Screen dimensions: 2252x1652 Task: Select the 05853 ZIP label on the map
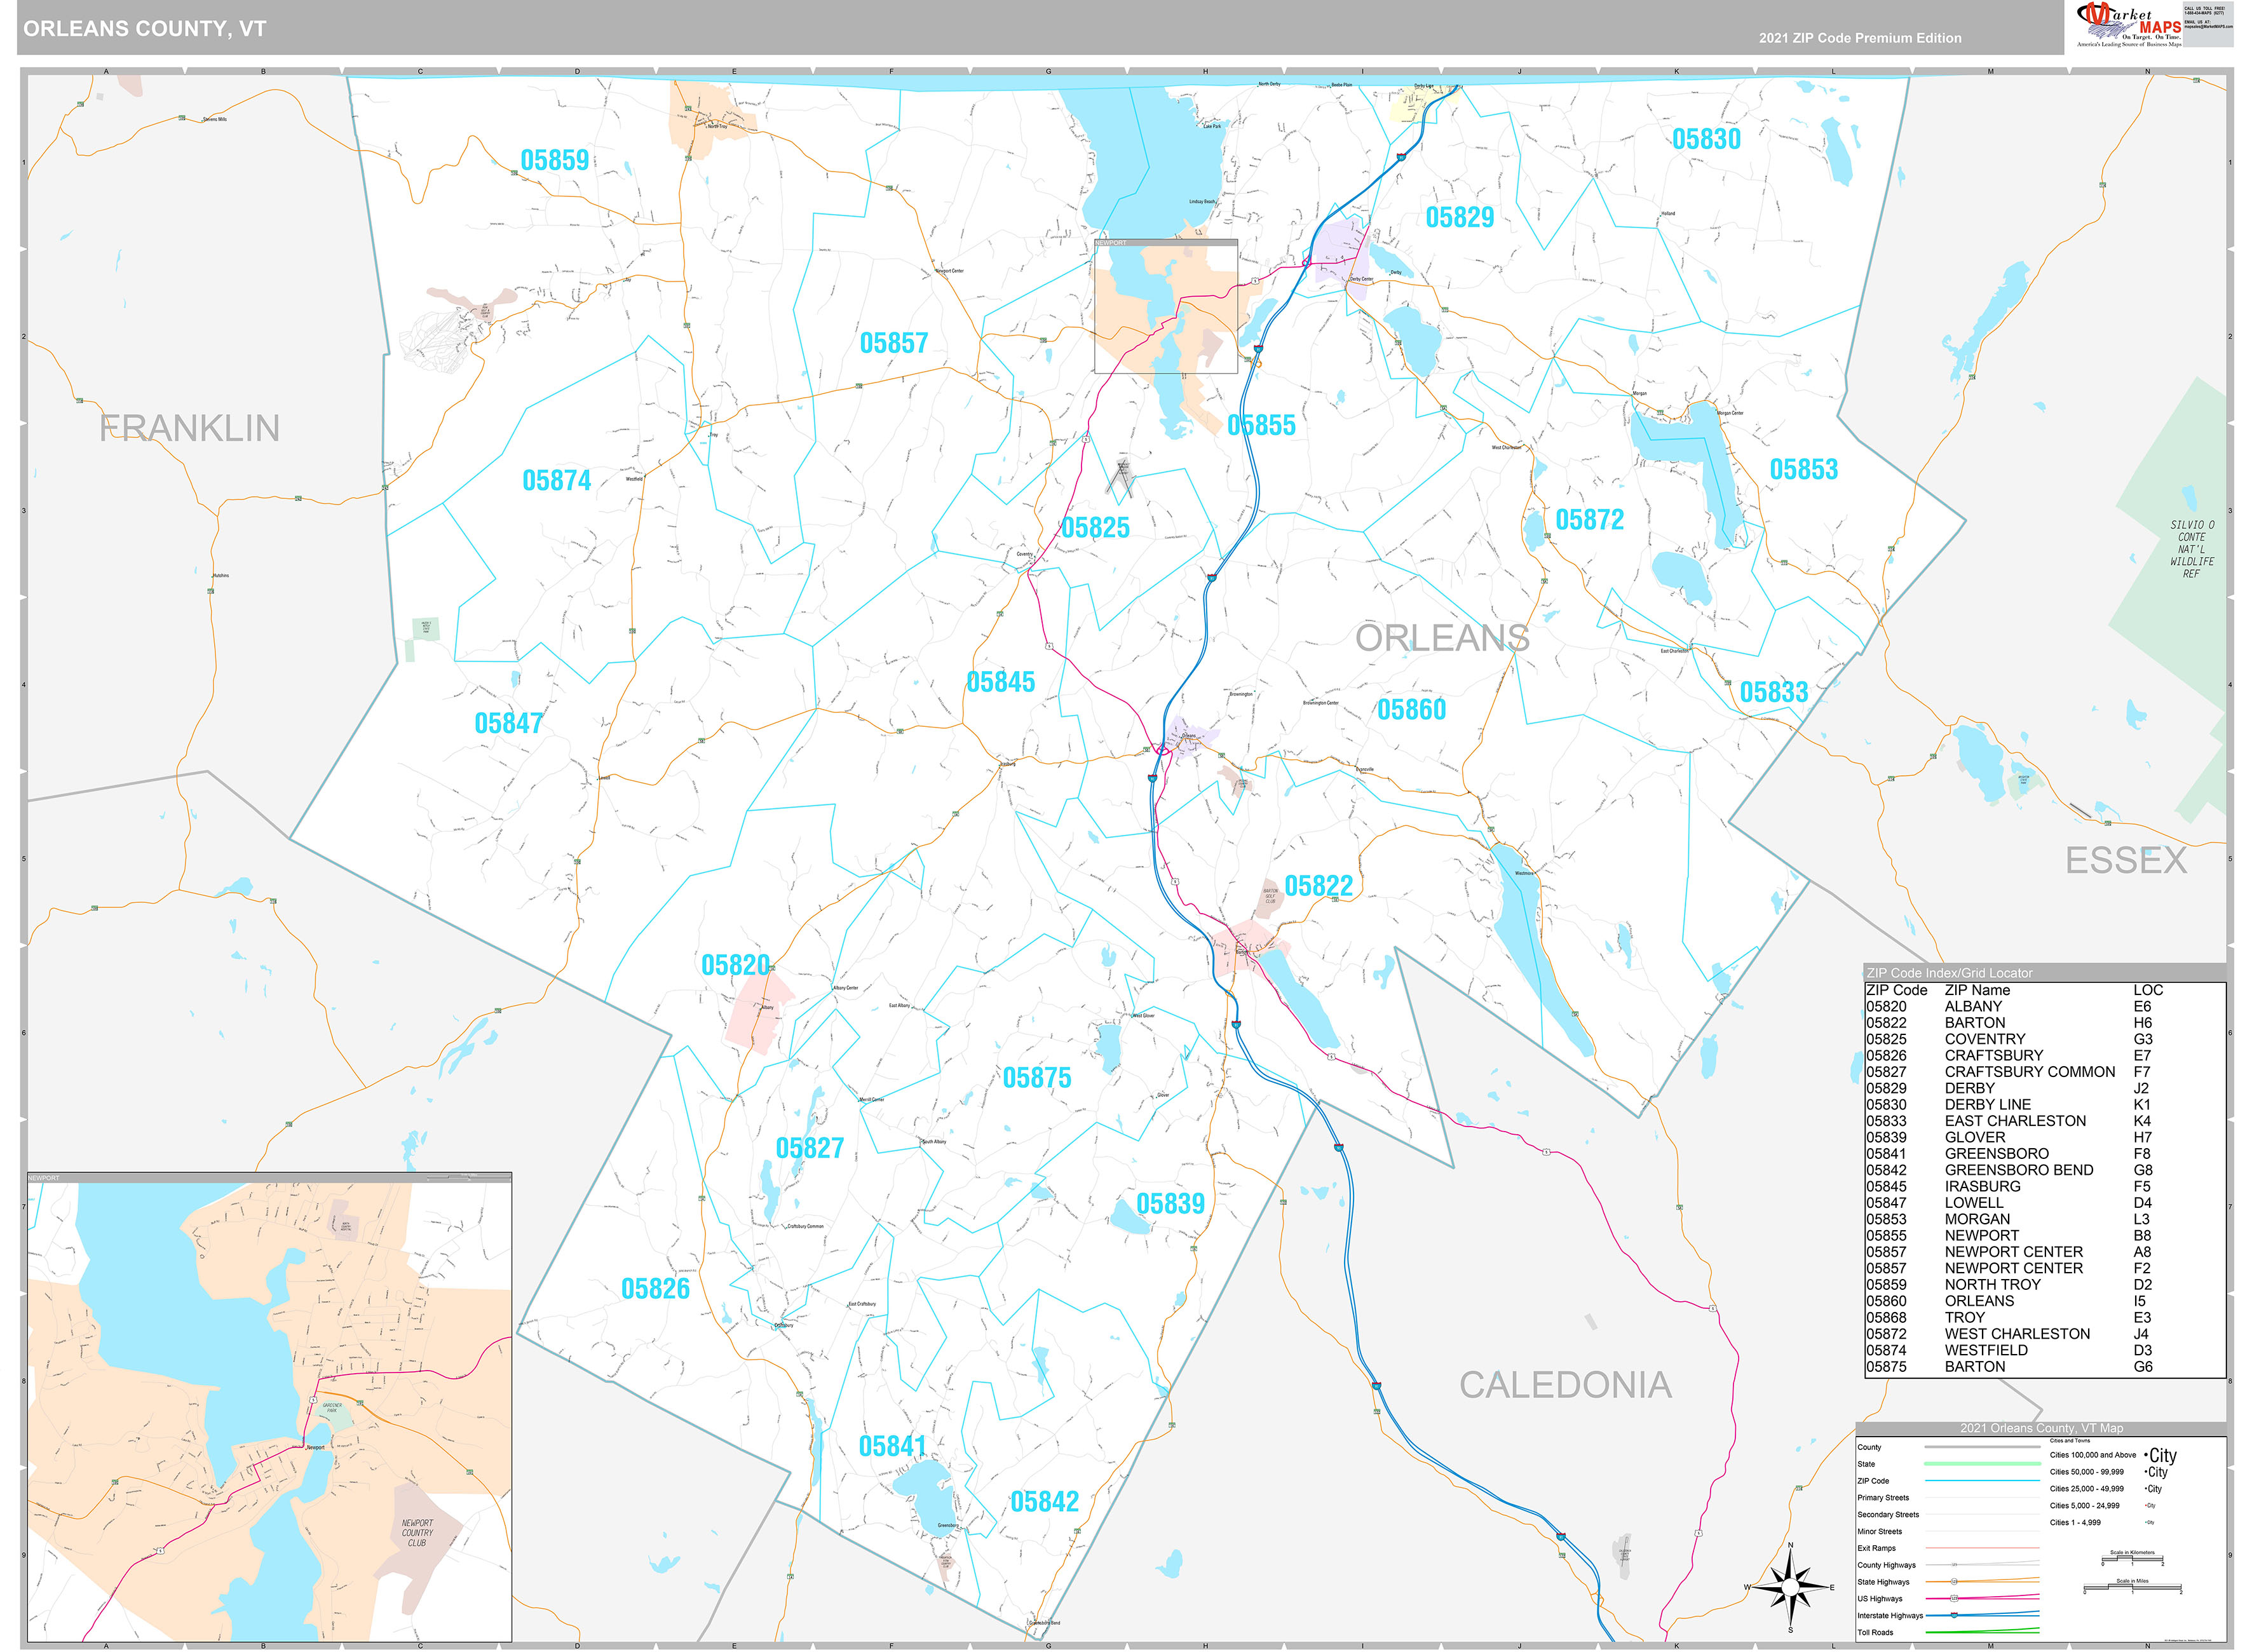point(1803,469)
